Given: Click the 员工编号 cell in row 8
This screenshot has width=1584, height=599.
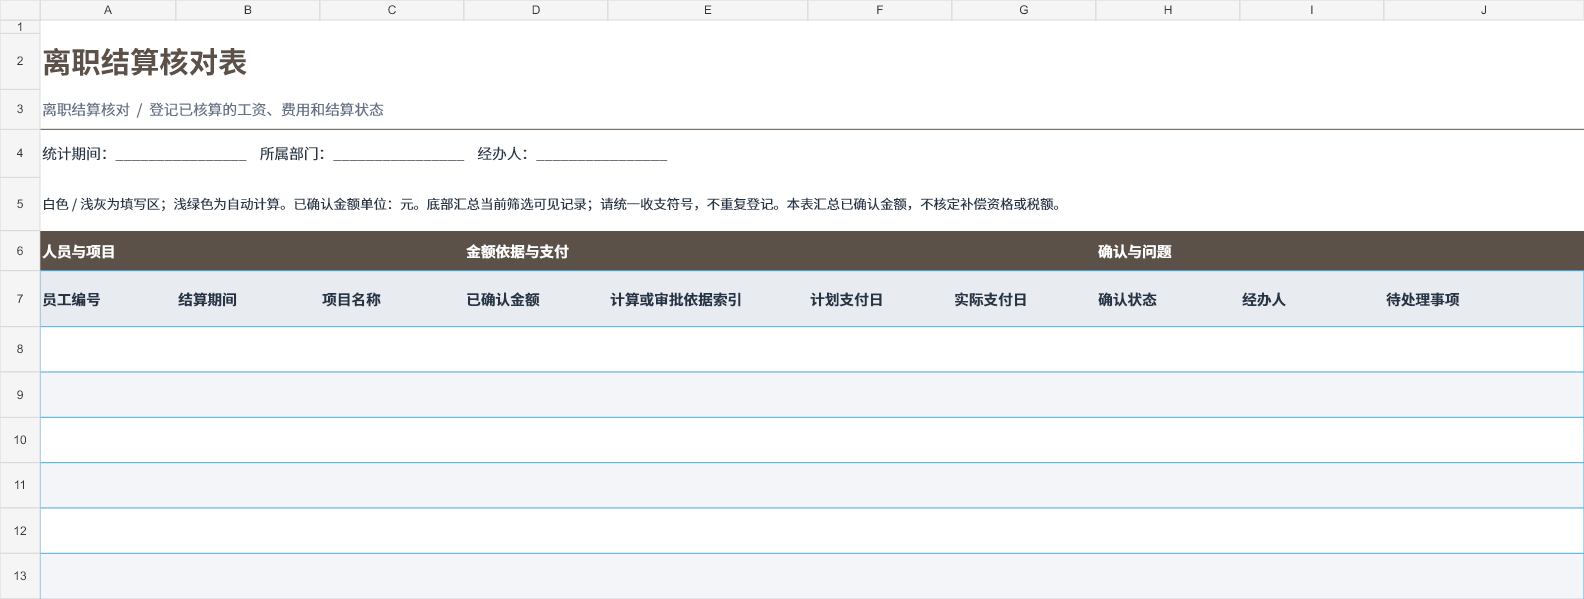Looking at the screenshot, I should [108, 349].
